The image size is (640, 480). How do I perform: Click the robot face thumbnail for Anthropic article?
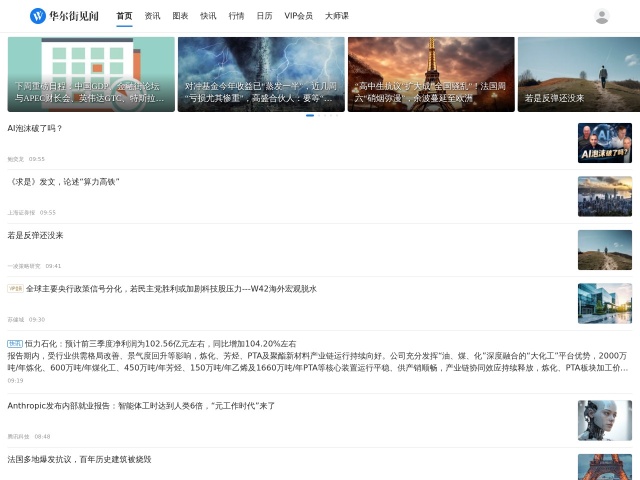604,420
